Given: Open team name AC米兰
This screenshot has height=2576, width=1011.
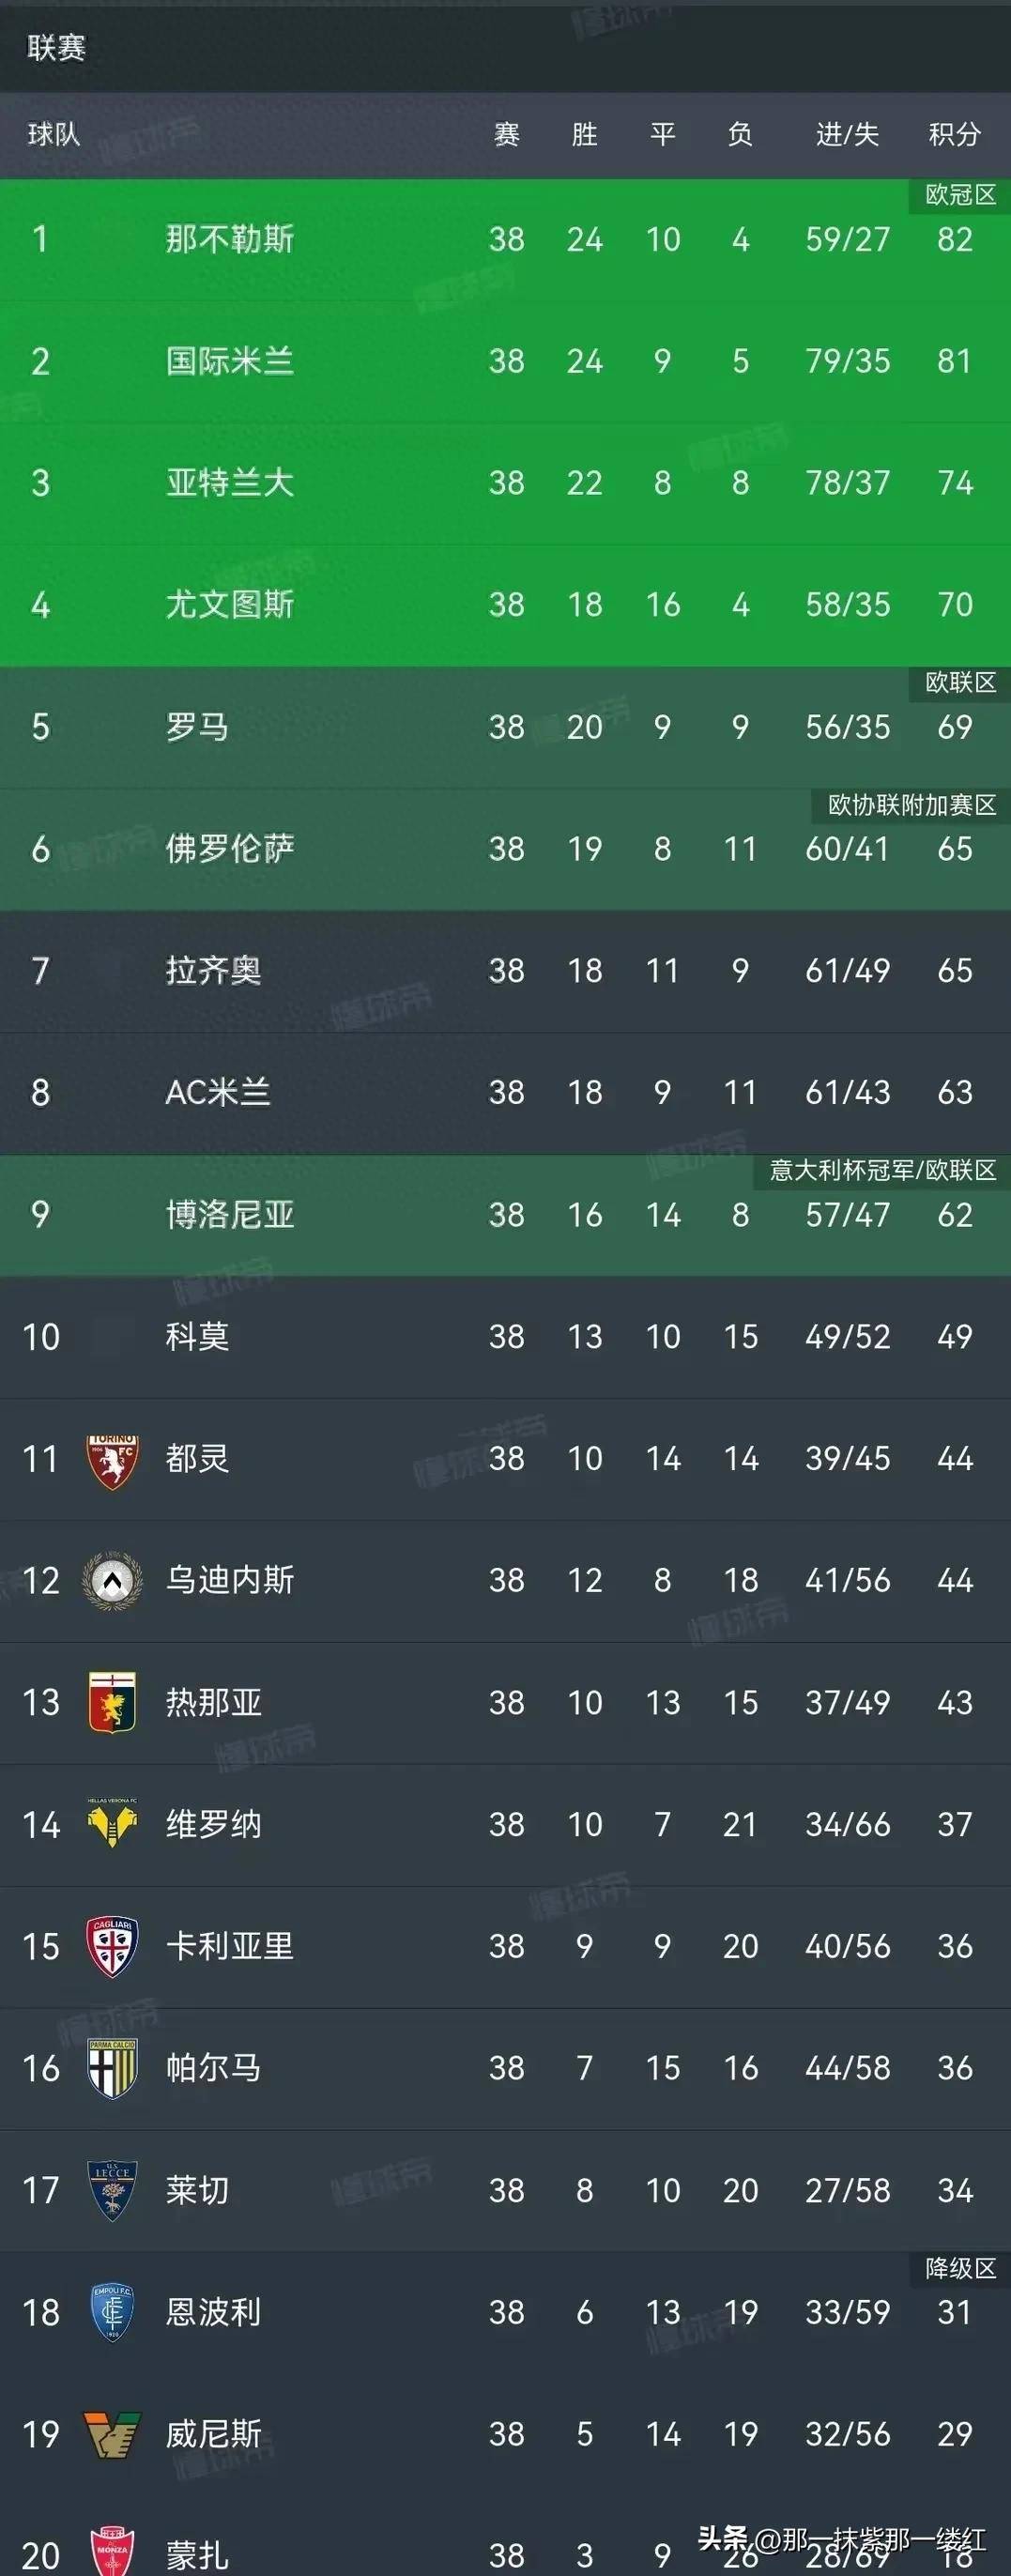Looking at the screenshot, I should pos(218,1092).
